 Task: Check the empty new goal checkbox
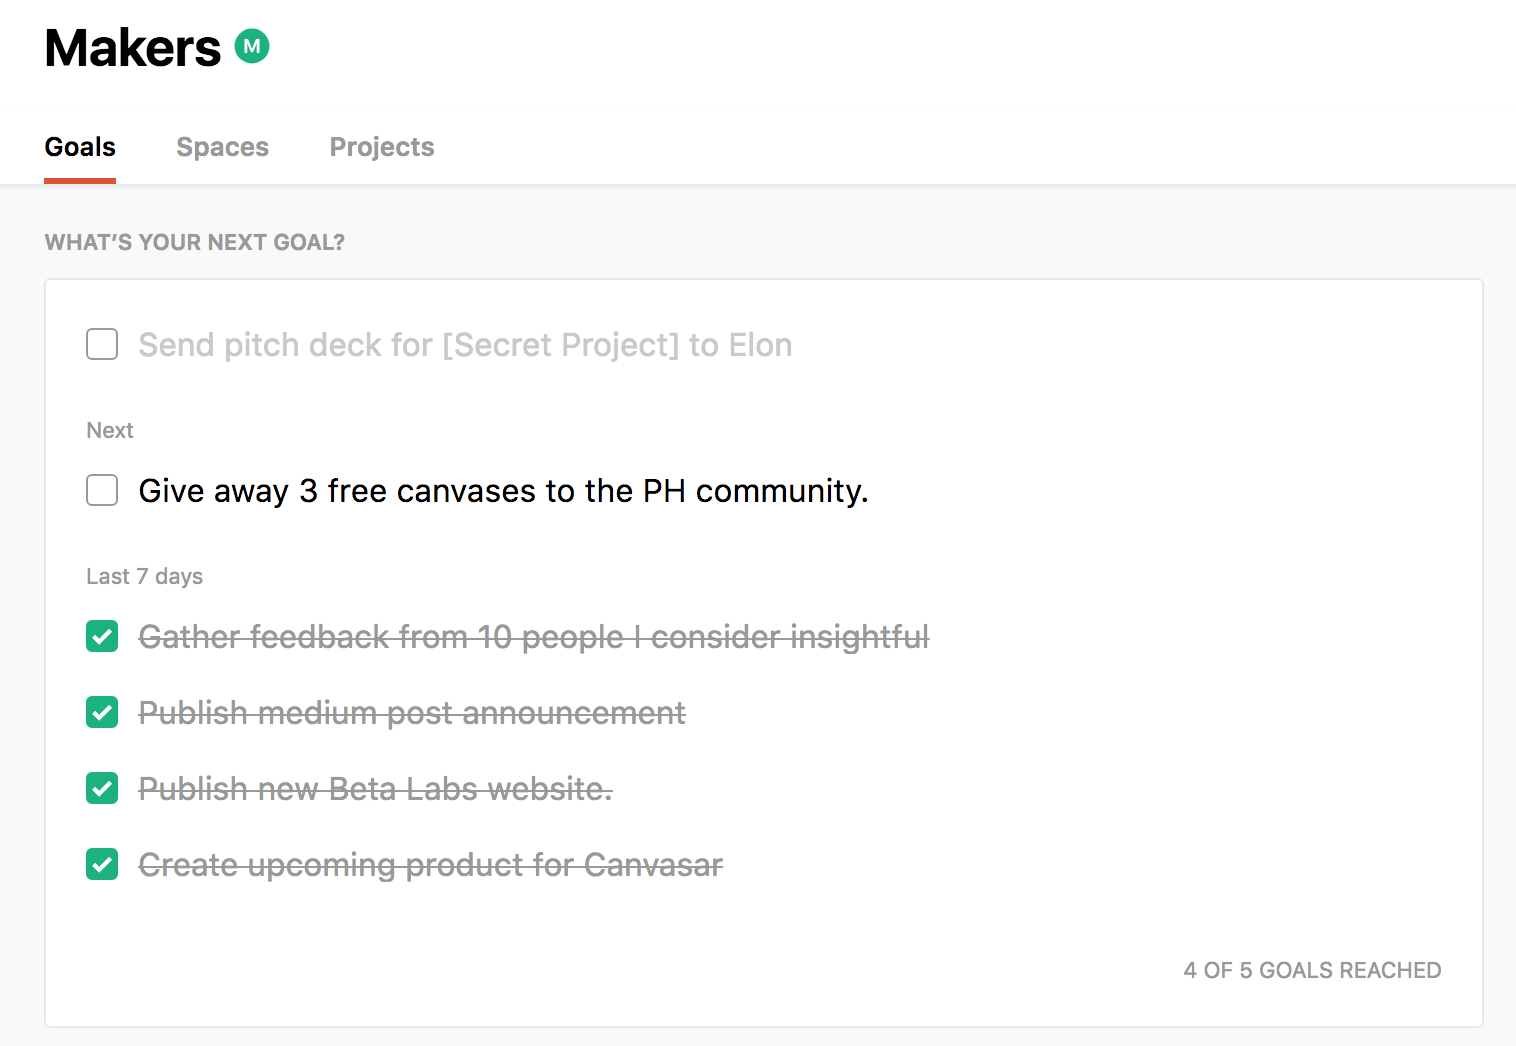point(102,344)
